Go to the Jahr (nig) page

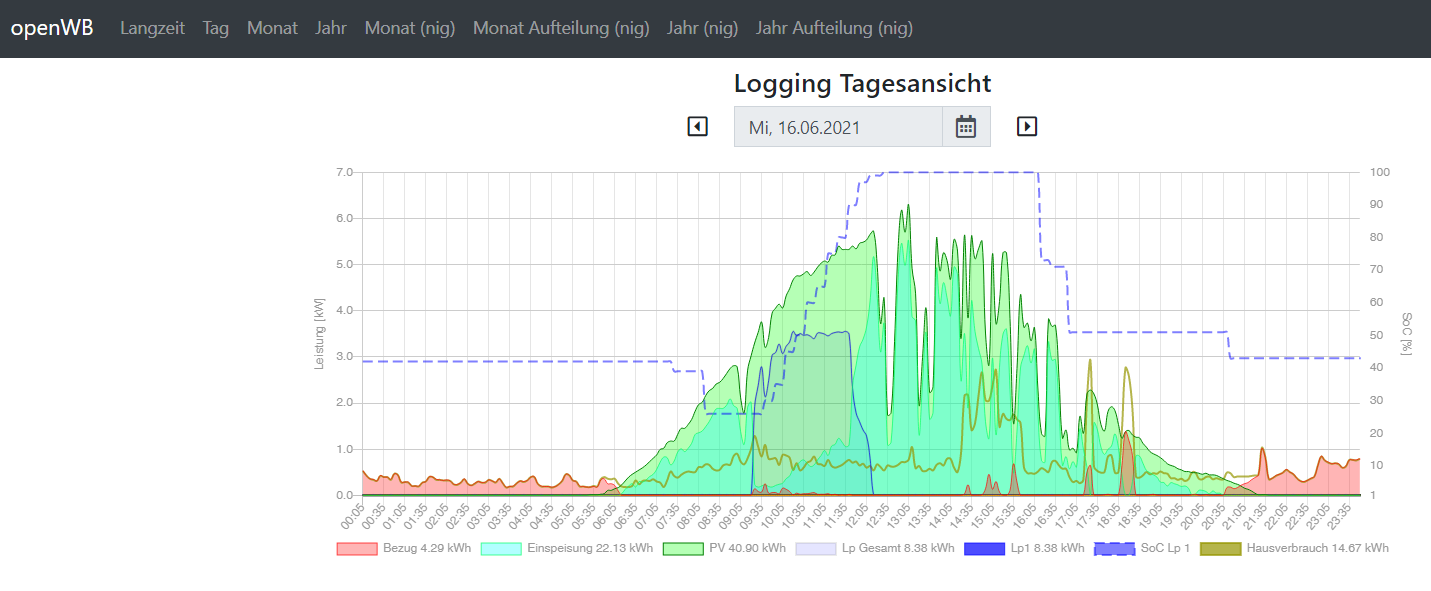point(703,28)
